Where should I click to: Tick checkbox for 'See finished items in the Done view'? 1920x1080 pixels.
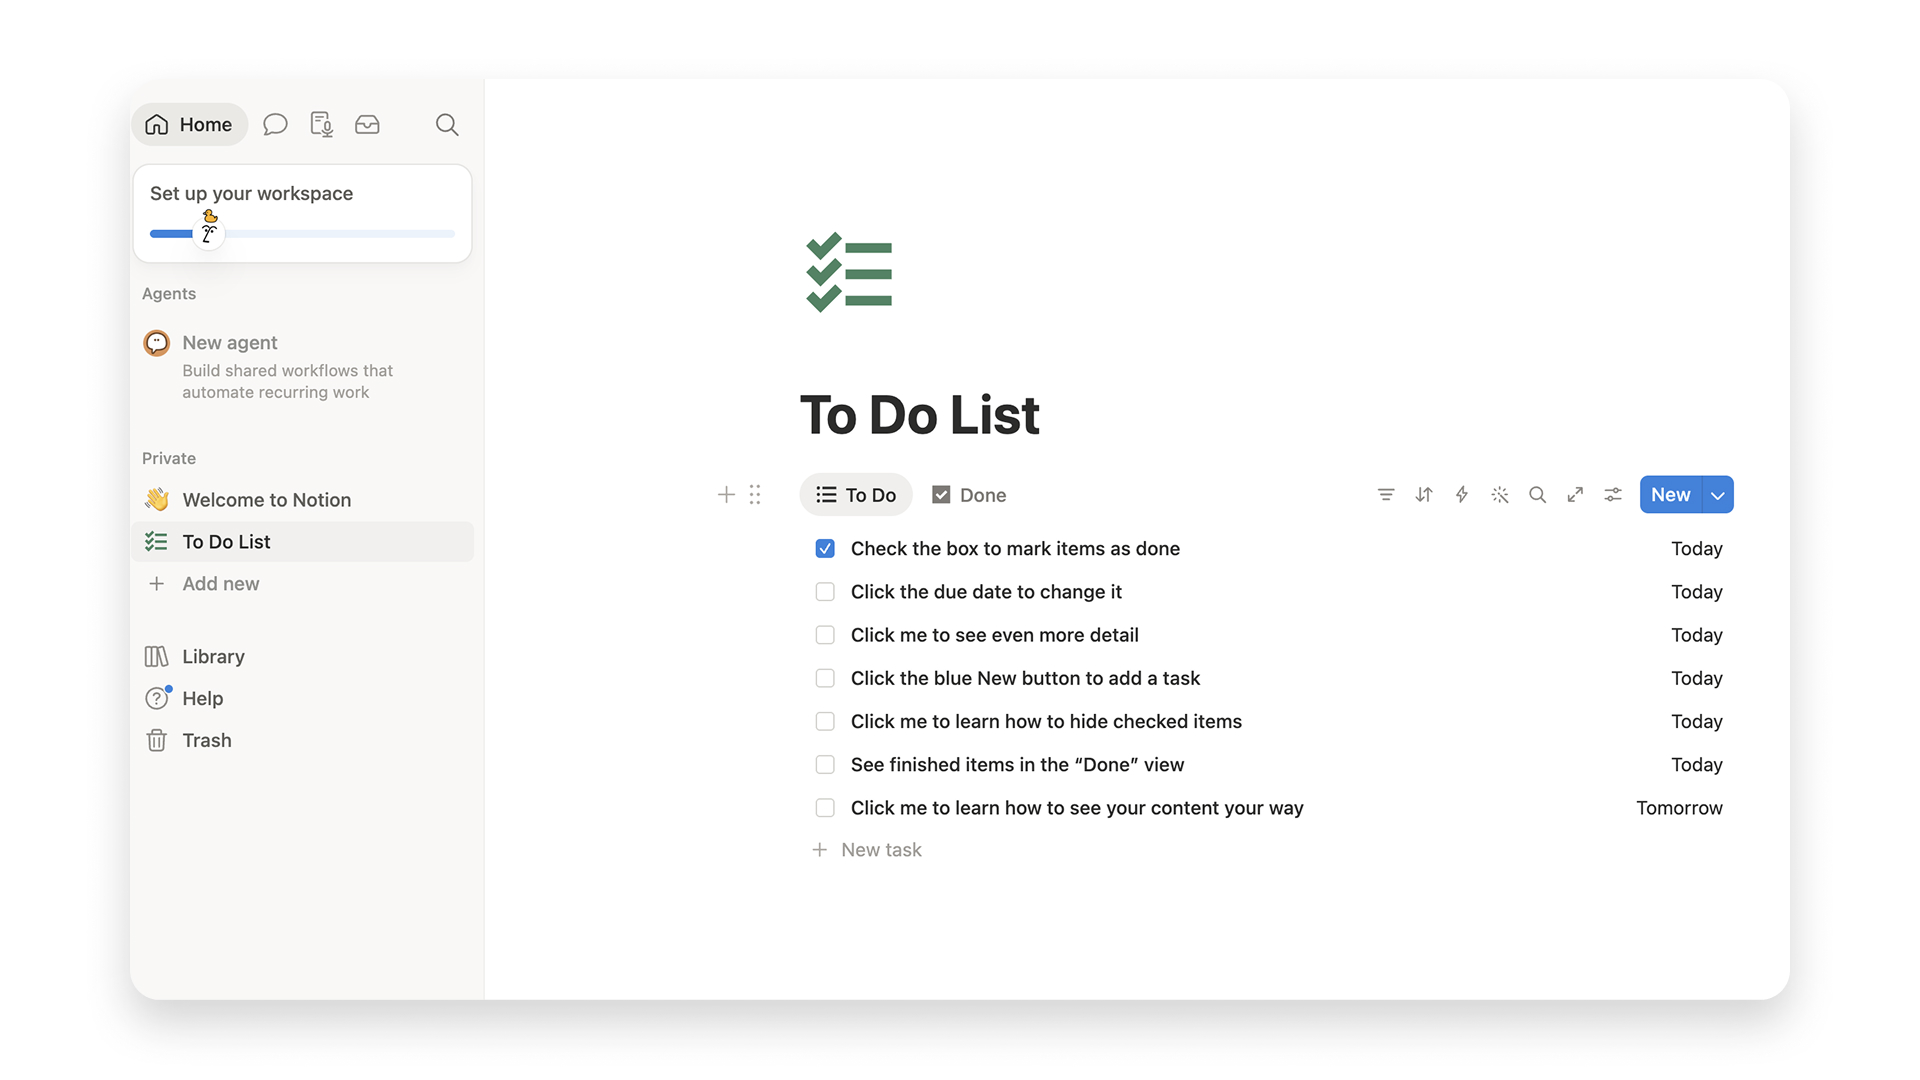click(x=825, y=765)
